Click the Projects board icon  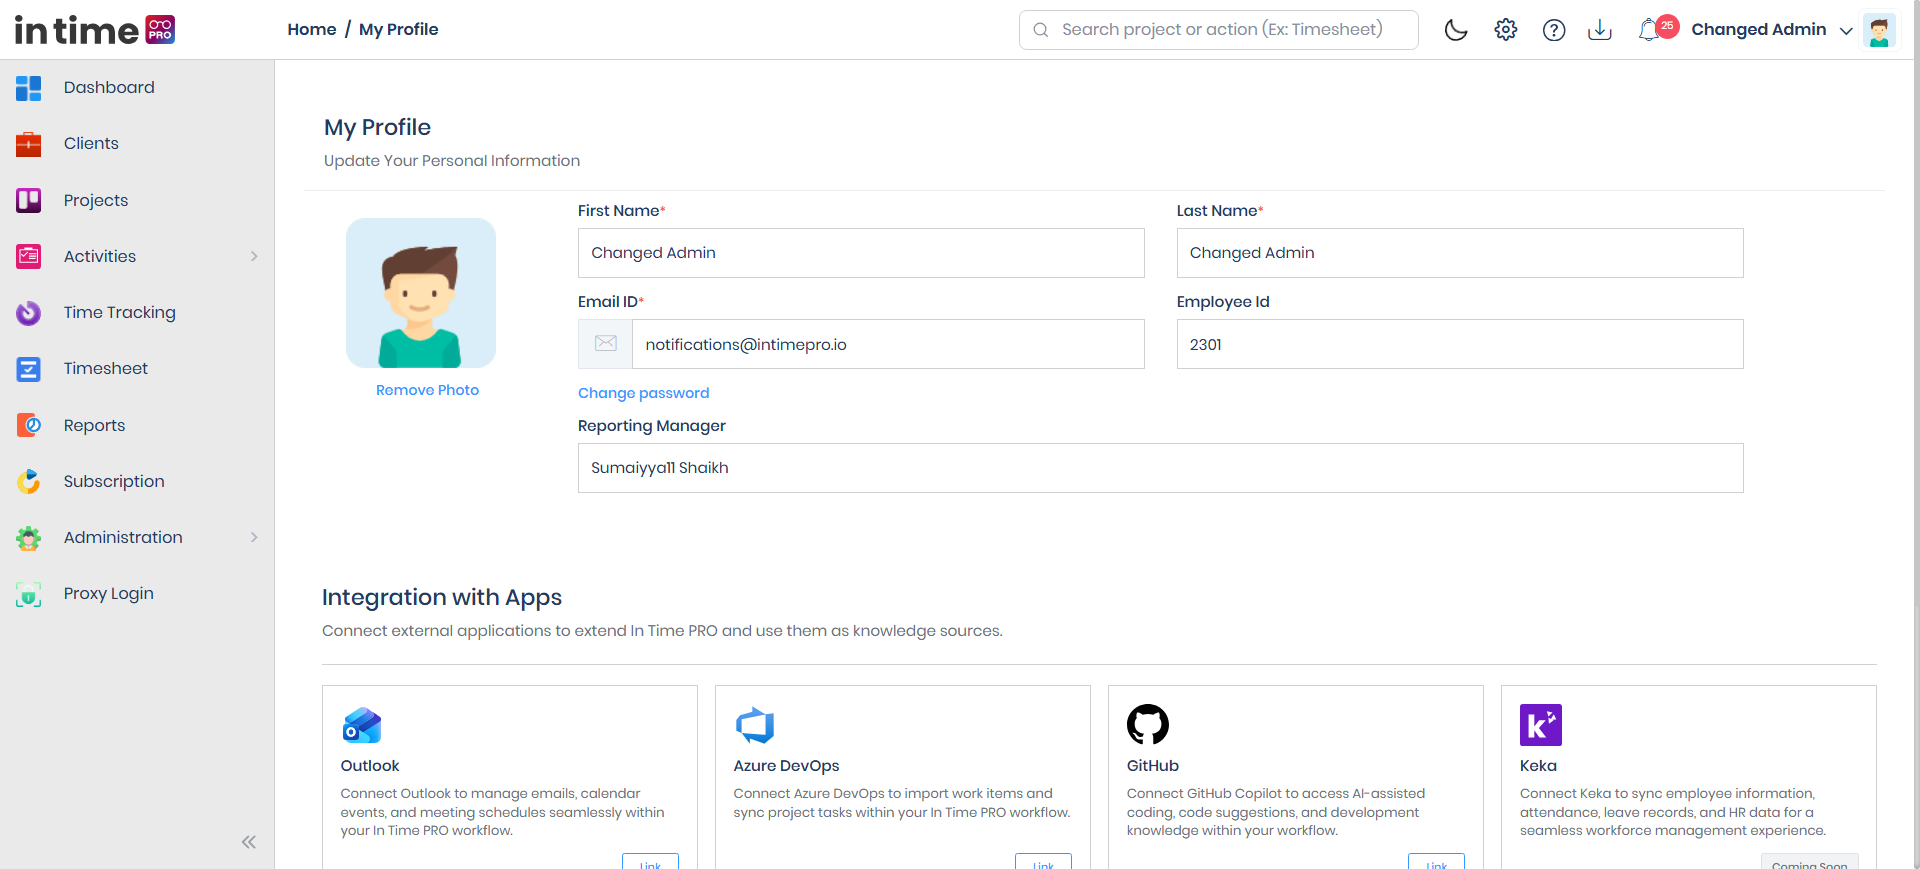tap(29, 200)
